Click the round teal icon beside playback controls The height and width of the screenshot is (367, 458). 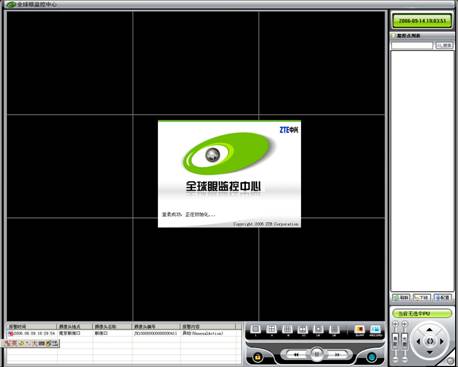click(372, 357)
